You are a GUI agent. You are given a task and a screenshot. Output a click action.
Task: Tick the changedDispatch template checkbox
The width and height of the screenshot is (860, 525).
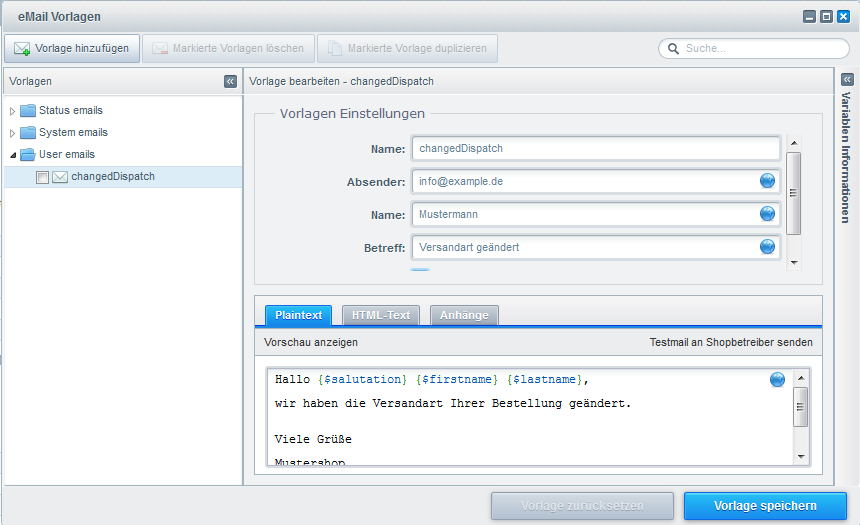coord(42,177)
